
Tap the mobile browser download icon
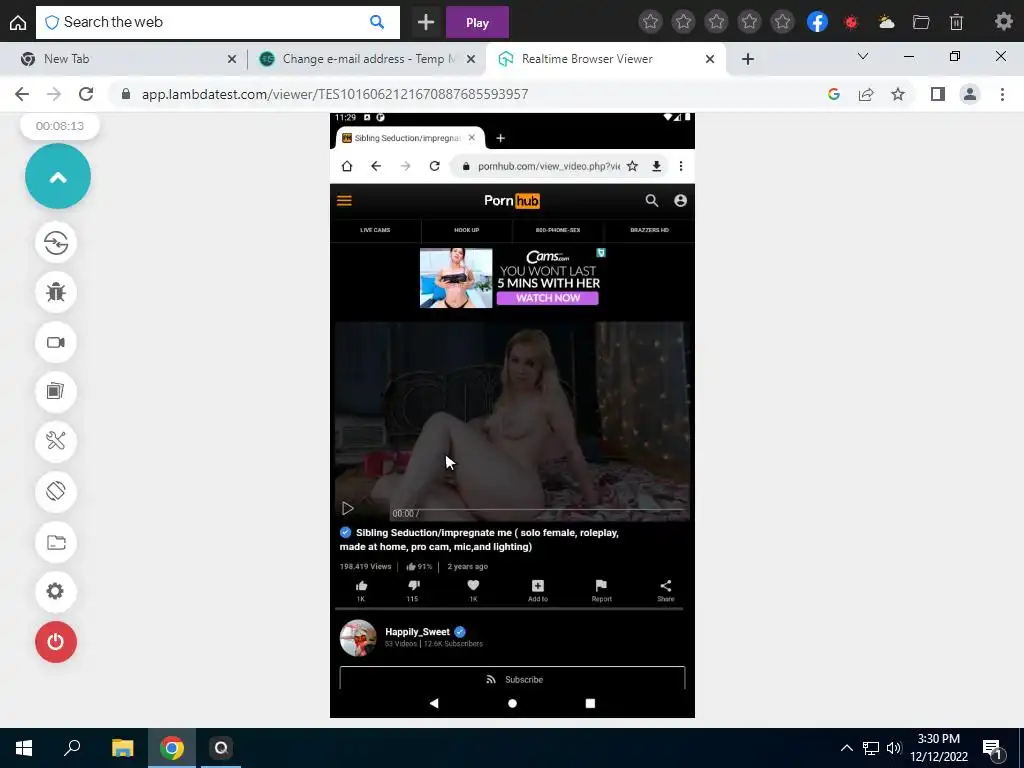656,166
